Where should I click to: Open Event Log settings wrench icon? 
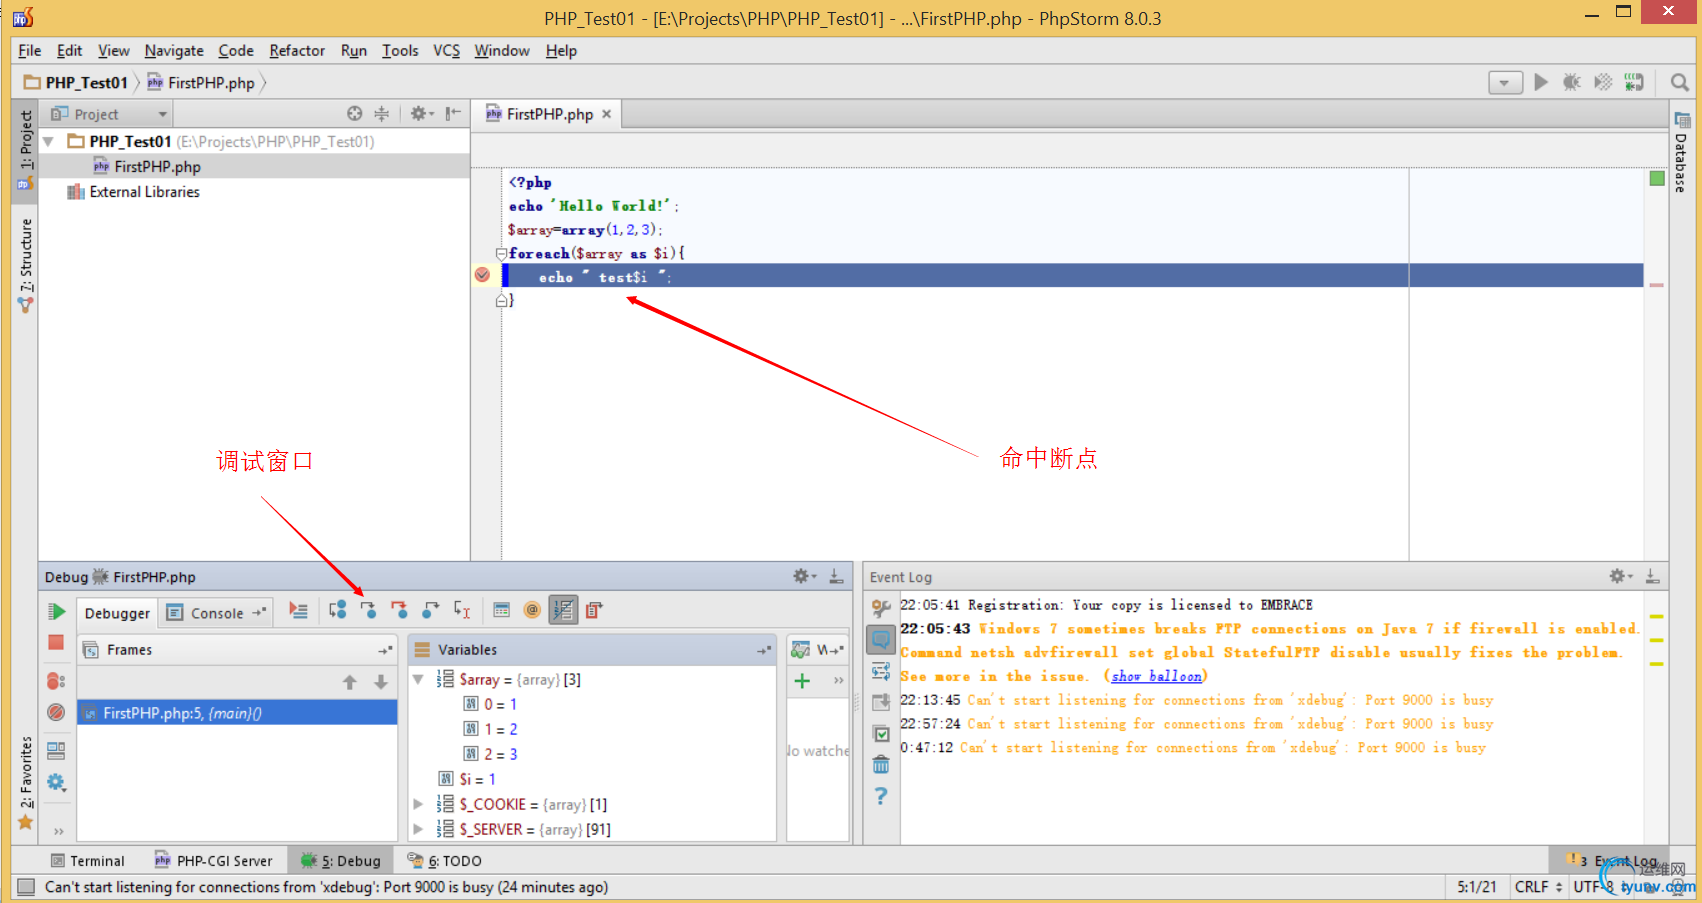[x=881, y=608]
